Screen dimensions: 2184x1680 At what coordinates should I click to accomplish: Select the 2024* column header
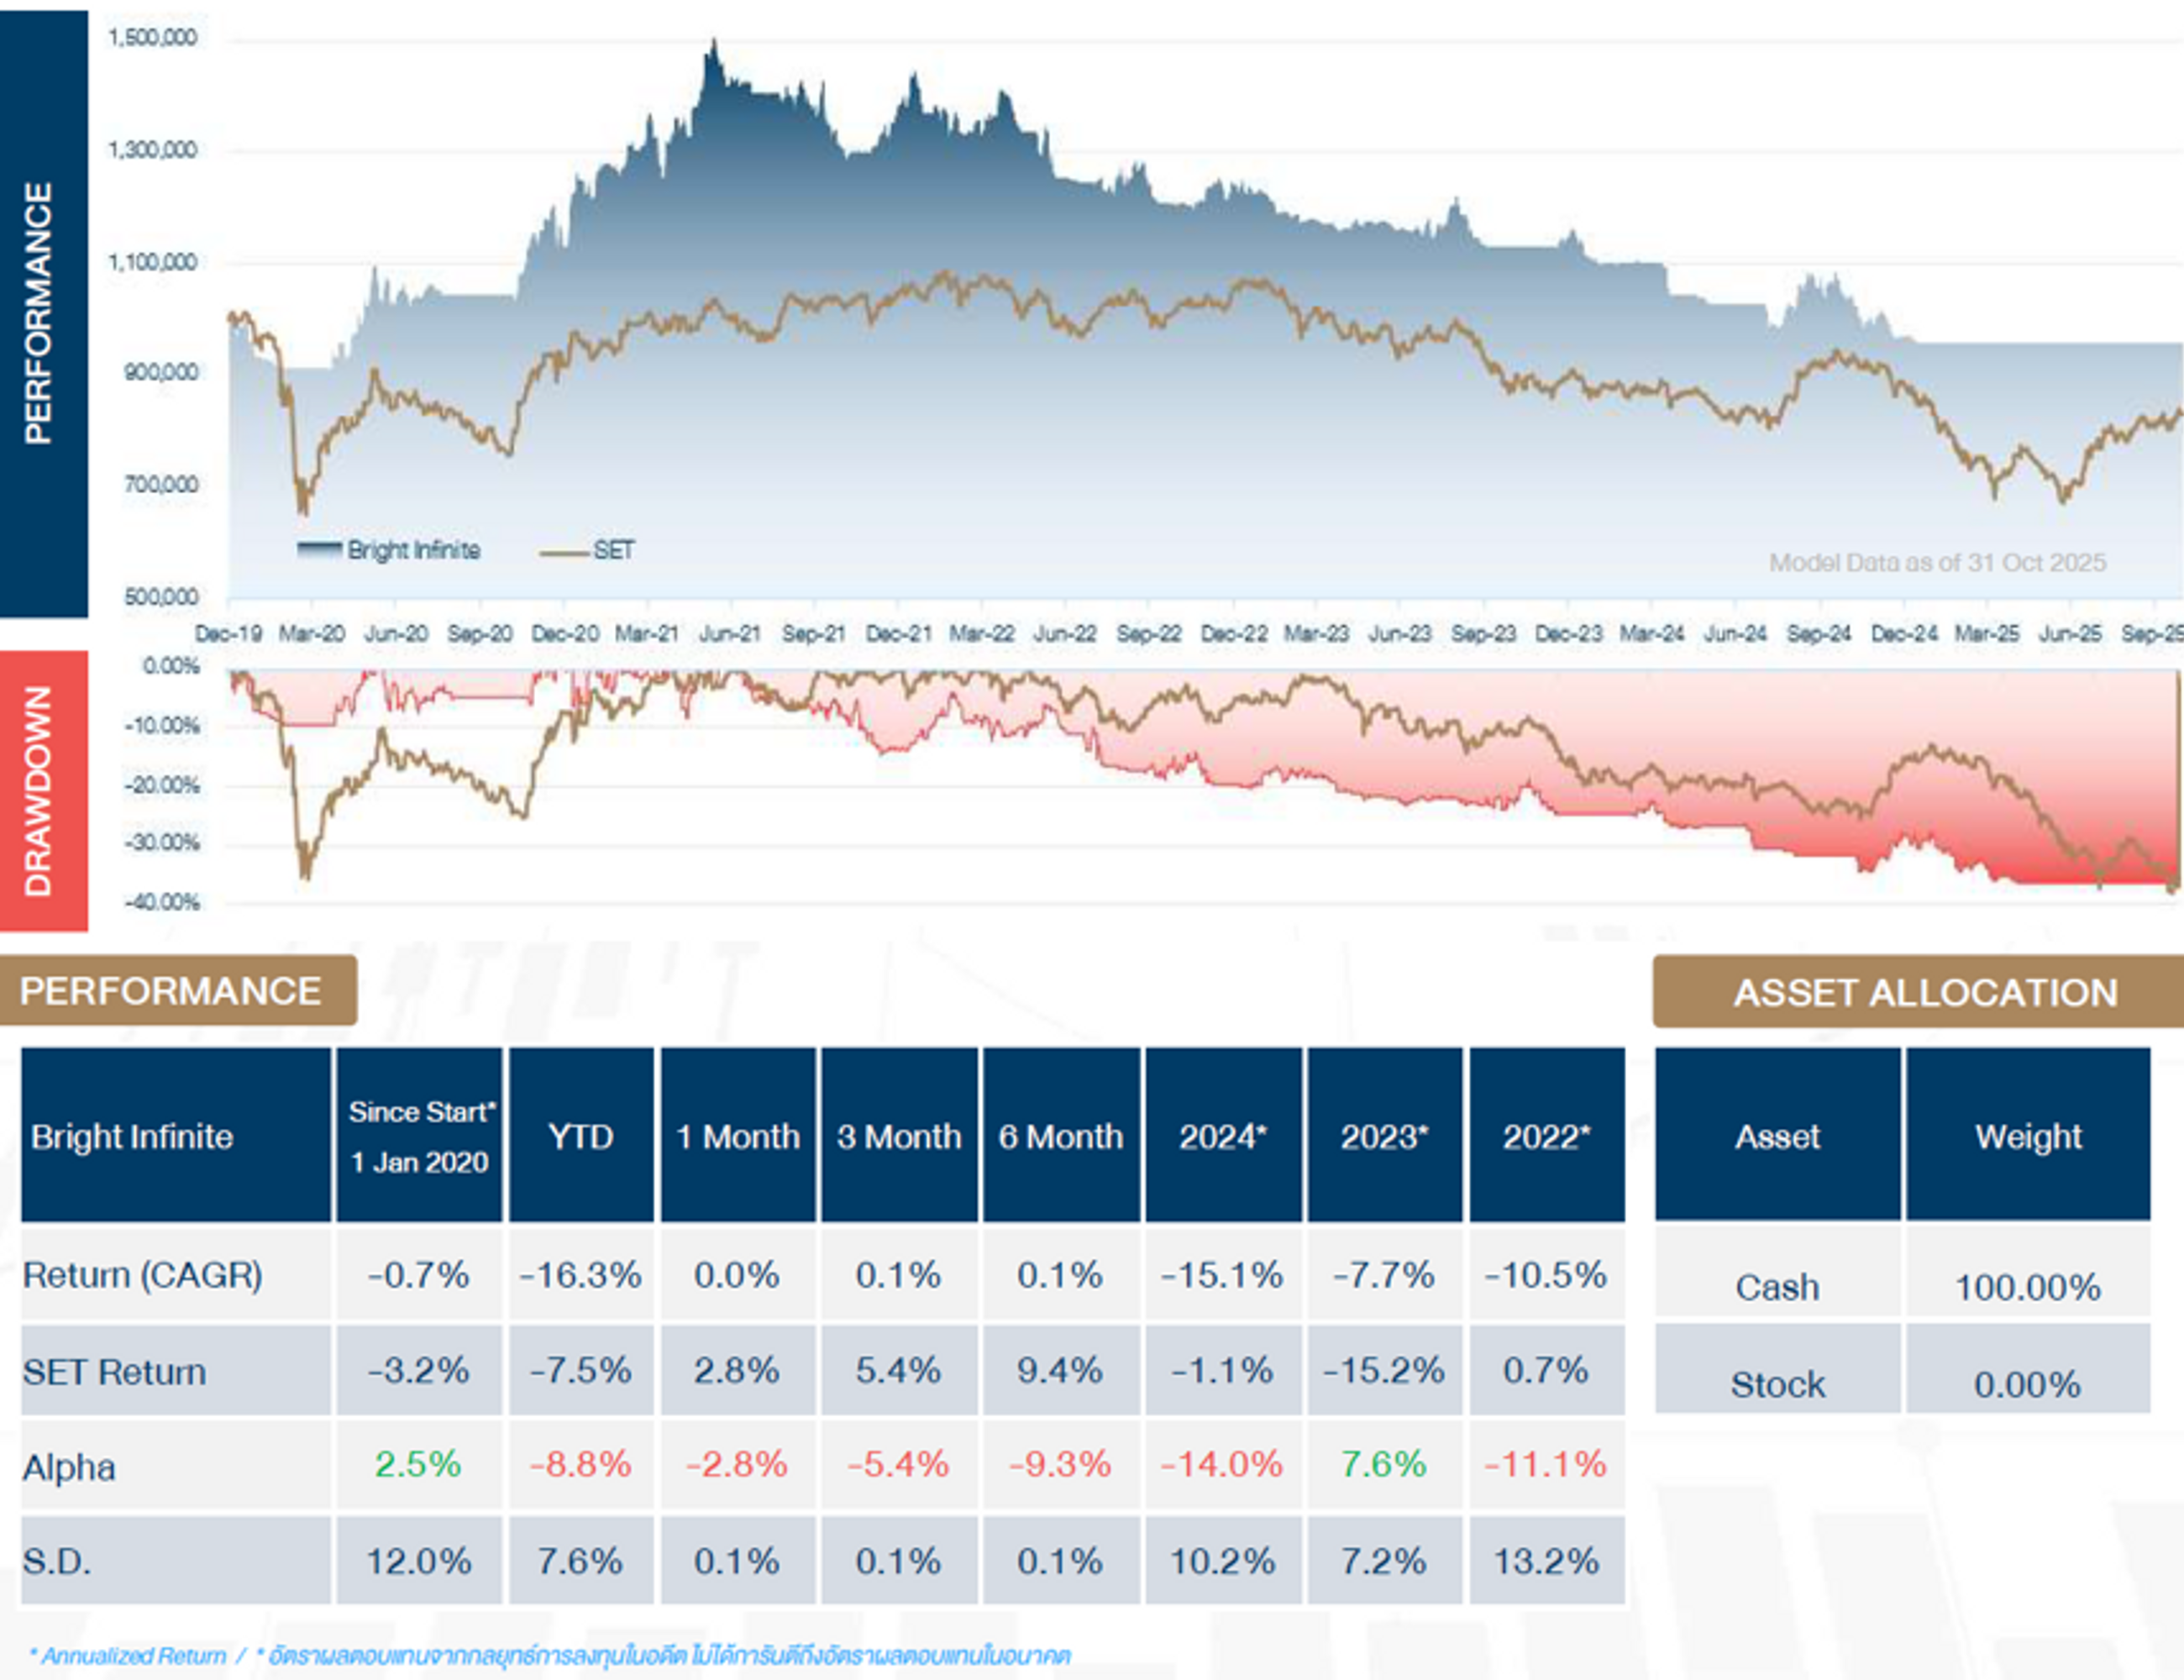click(x=1223, y=1137)
